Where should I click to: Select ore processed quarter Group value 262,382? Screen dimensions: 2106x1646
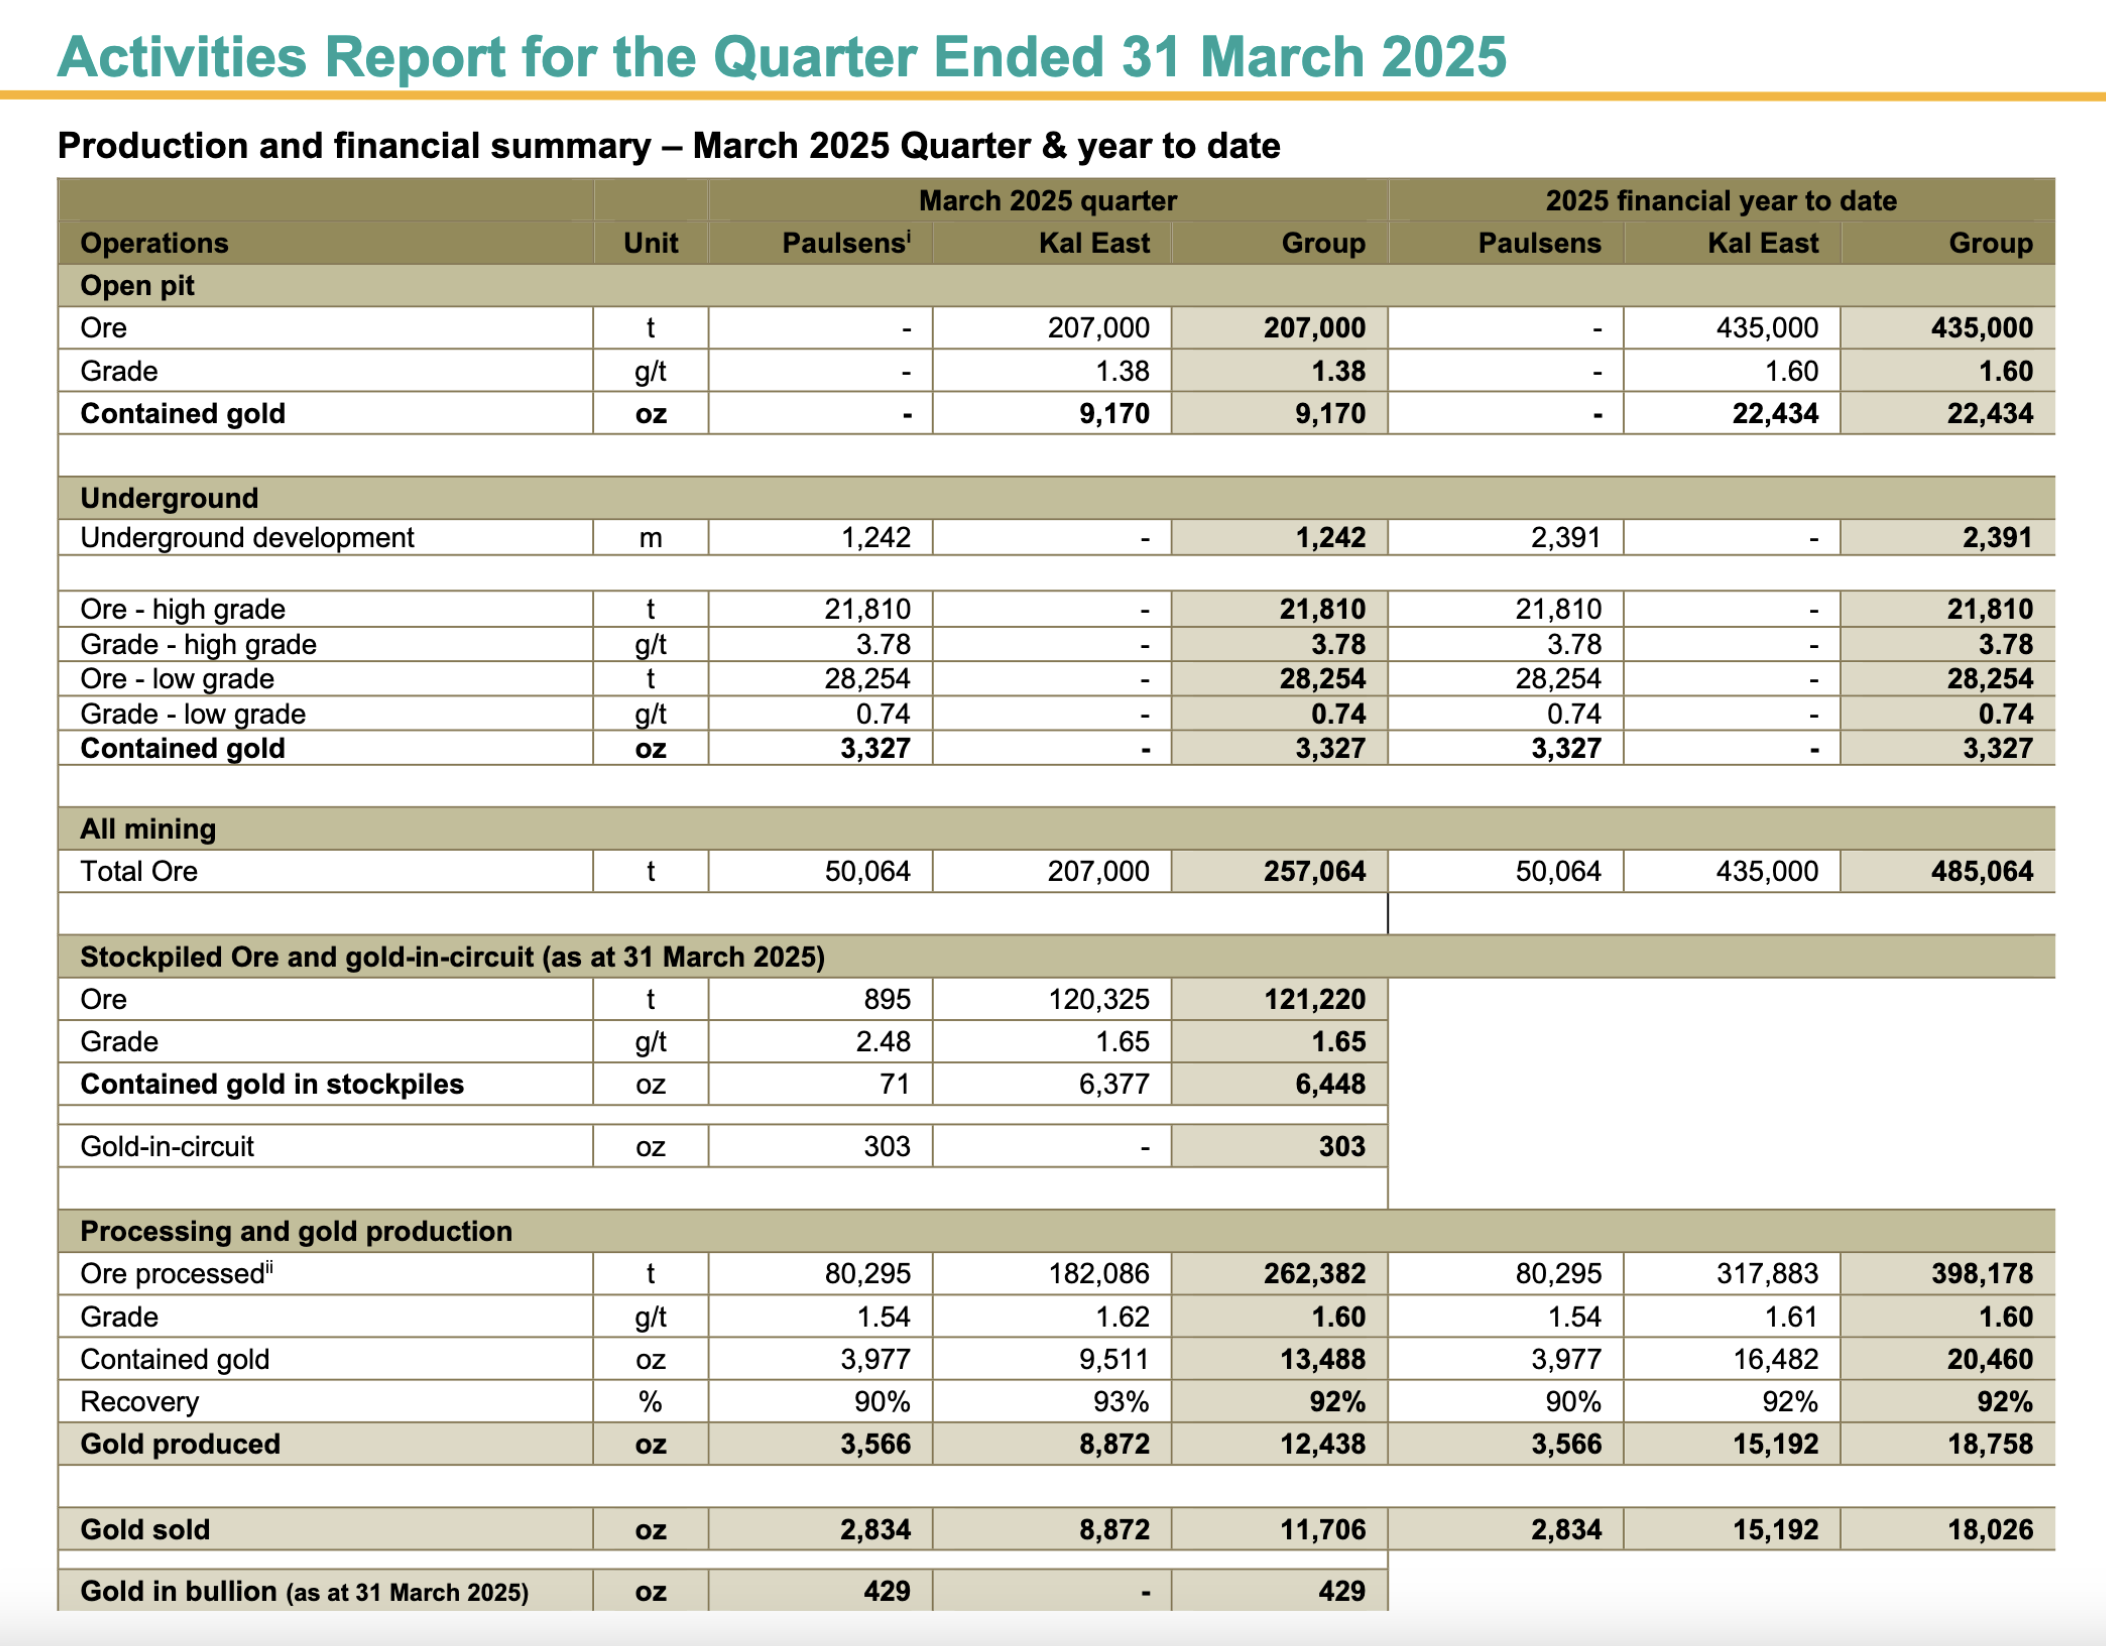1314,1273
